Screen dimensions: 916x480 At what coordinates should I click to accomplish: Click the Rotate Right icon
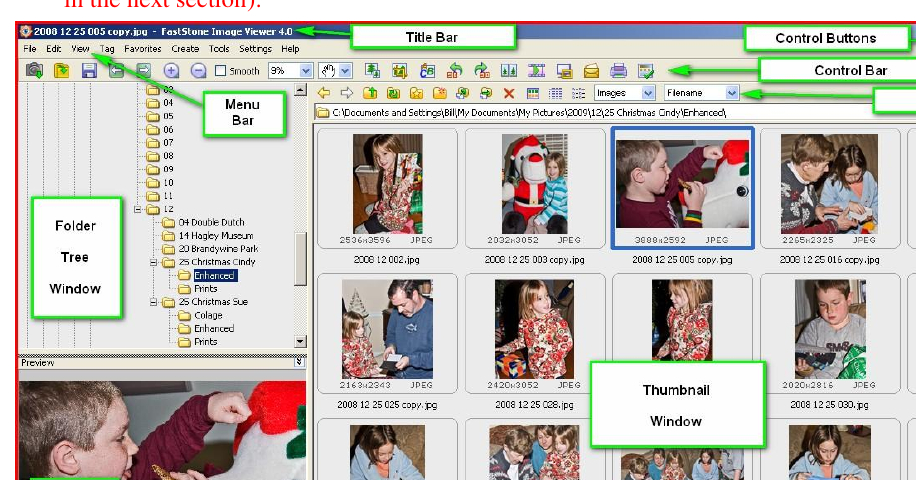click(x=482, y=71)
